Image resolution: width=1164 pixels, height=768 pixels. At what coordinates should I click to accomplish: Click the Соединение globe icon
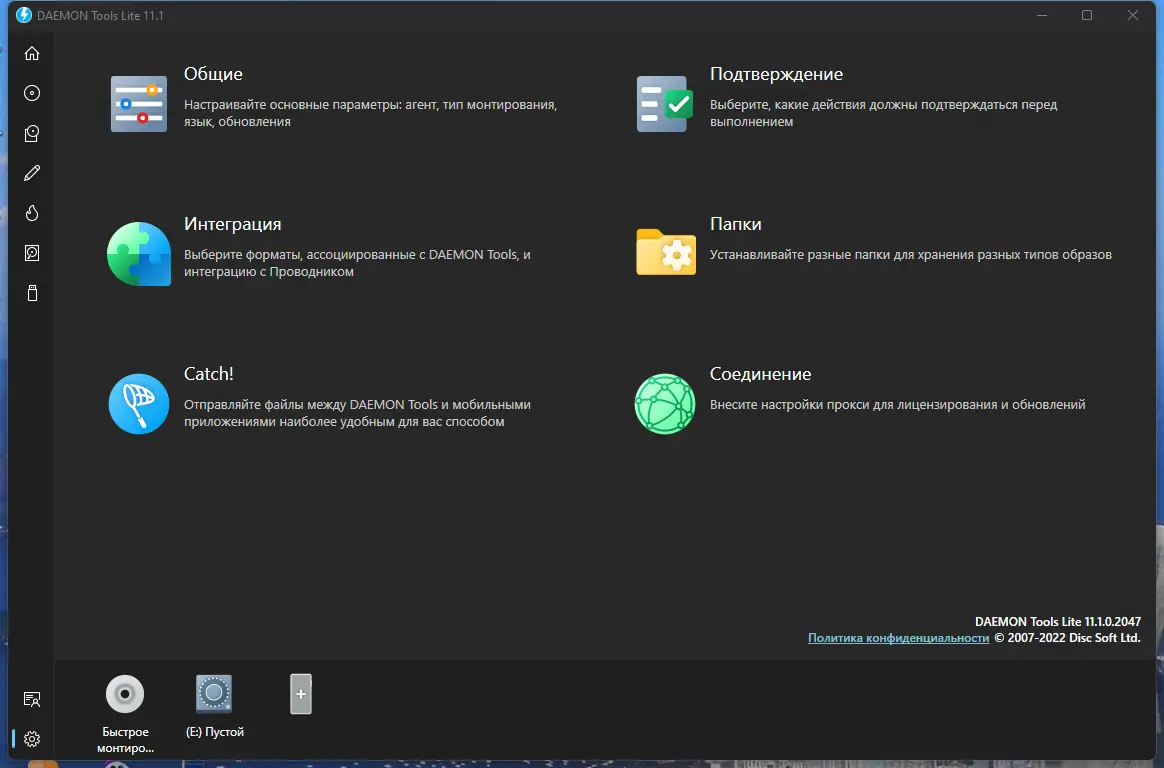point(665,404)
